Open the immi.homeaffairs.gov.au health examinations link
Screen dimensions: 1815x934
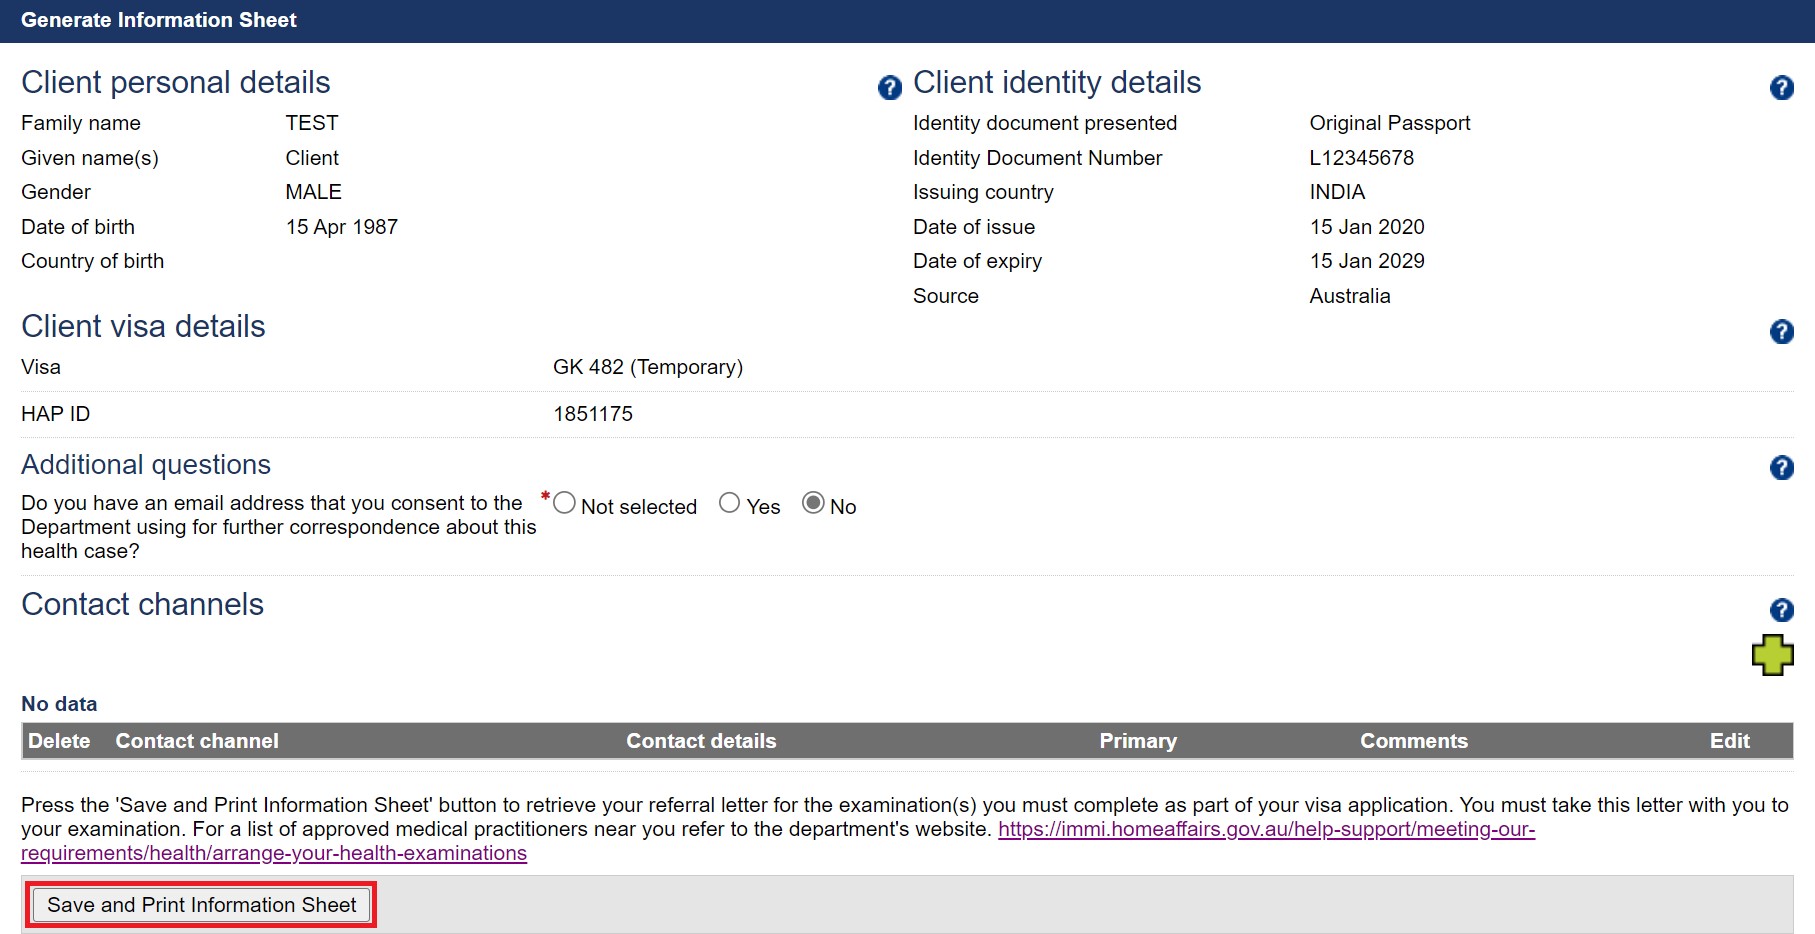[1265, 830]
